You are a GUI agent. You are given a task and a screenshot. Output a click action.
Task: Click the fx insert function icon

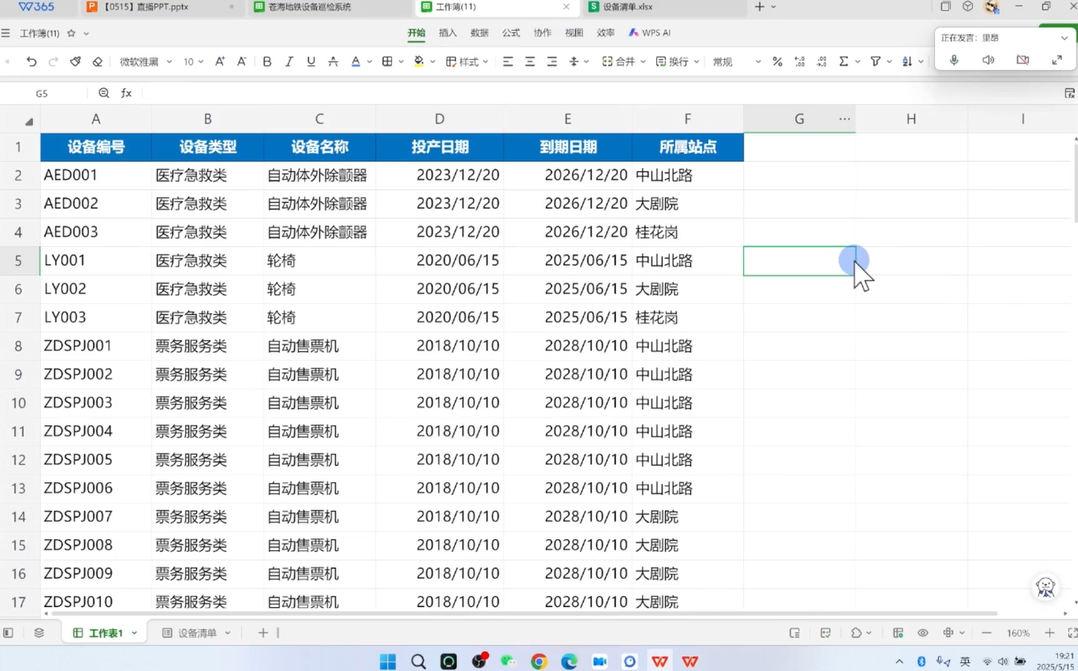[x=127, y=93]
